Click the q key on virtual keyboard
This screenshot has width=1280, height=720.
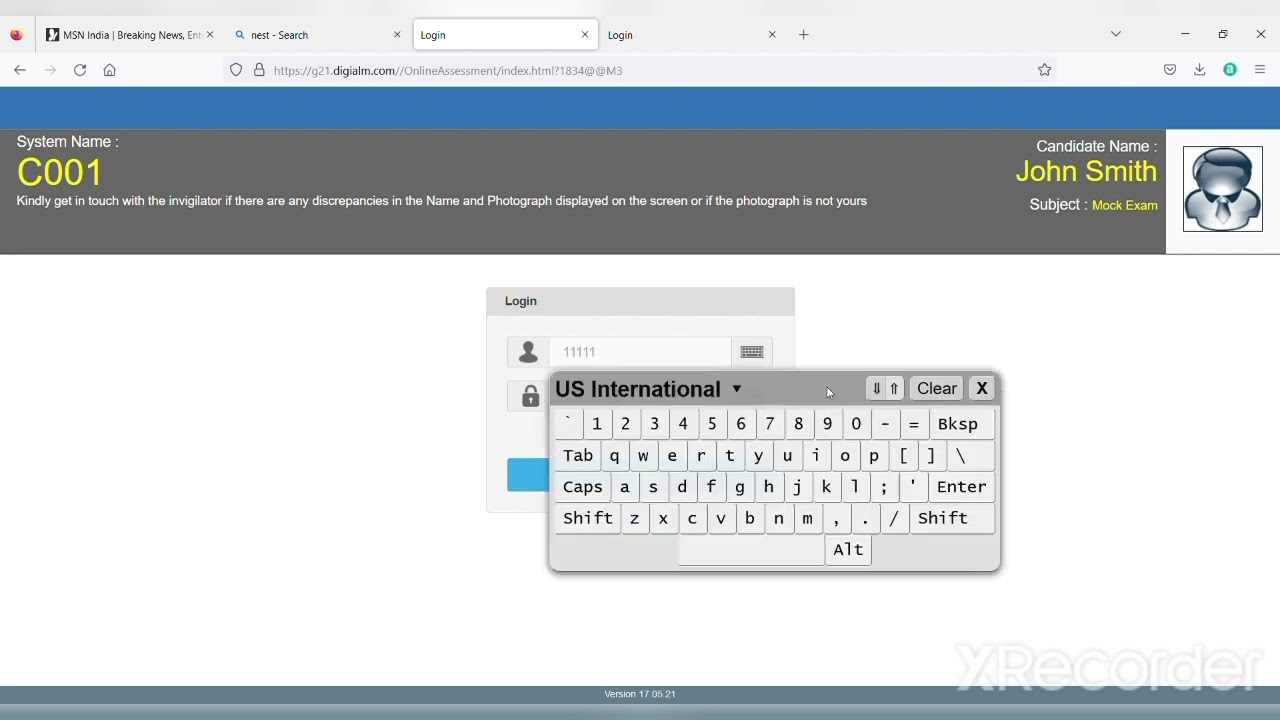point(615,456)
